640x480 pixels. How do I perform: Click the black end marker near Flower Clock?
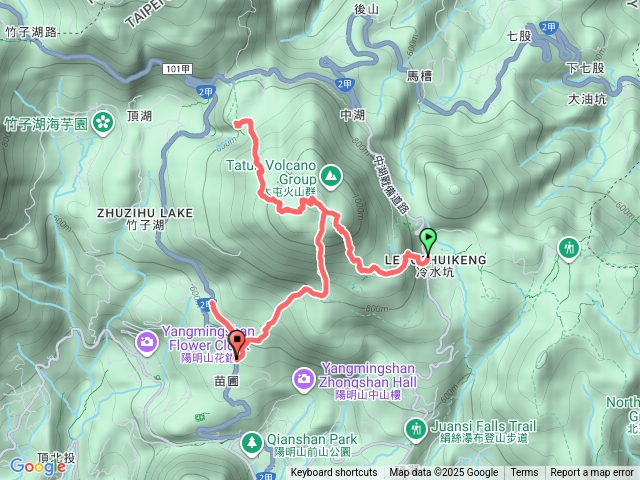click(x=237, y=345)
